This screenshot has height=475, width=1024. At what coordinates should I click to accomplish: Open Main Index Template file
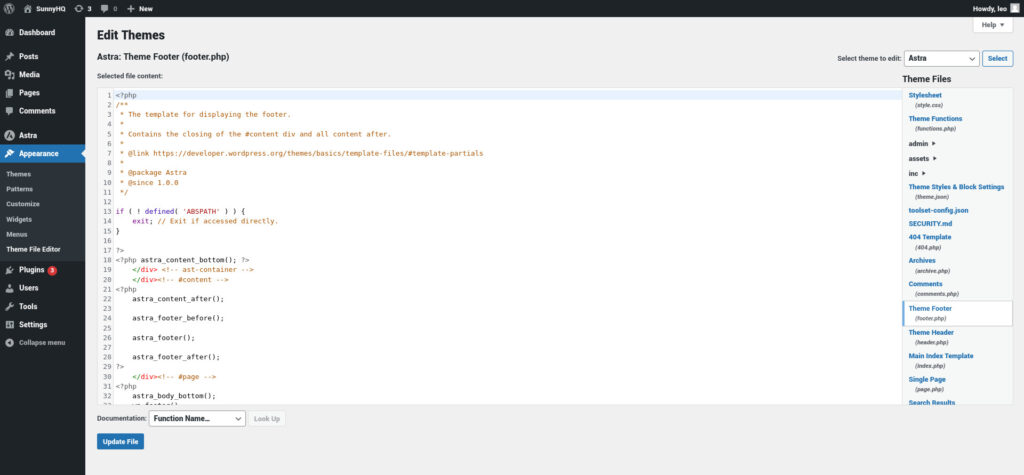pyautogui.click(x=940, y=361)
